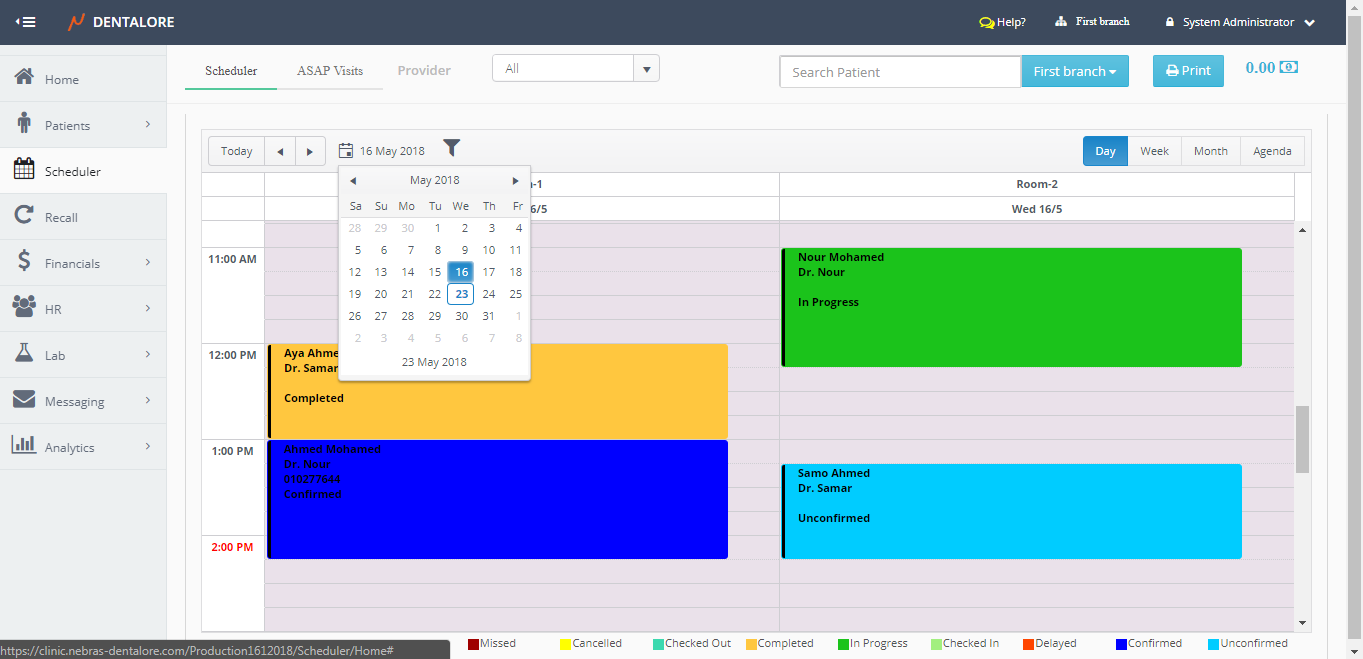Screen dimensions: 1363x659
Task: Open the filter funnel icon
Action: [452, 149]
